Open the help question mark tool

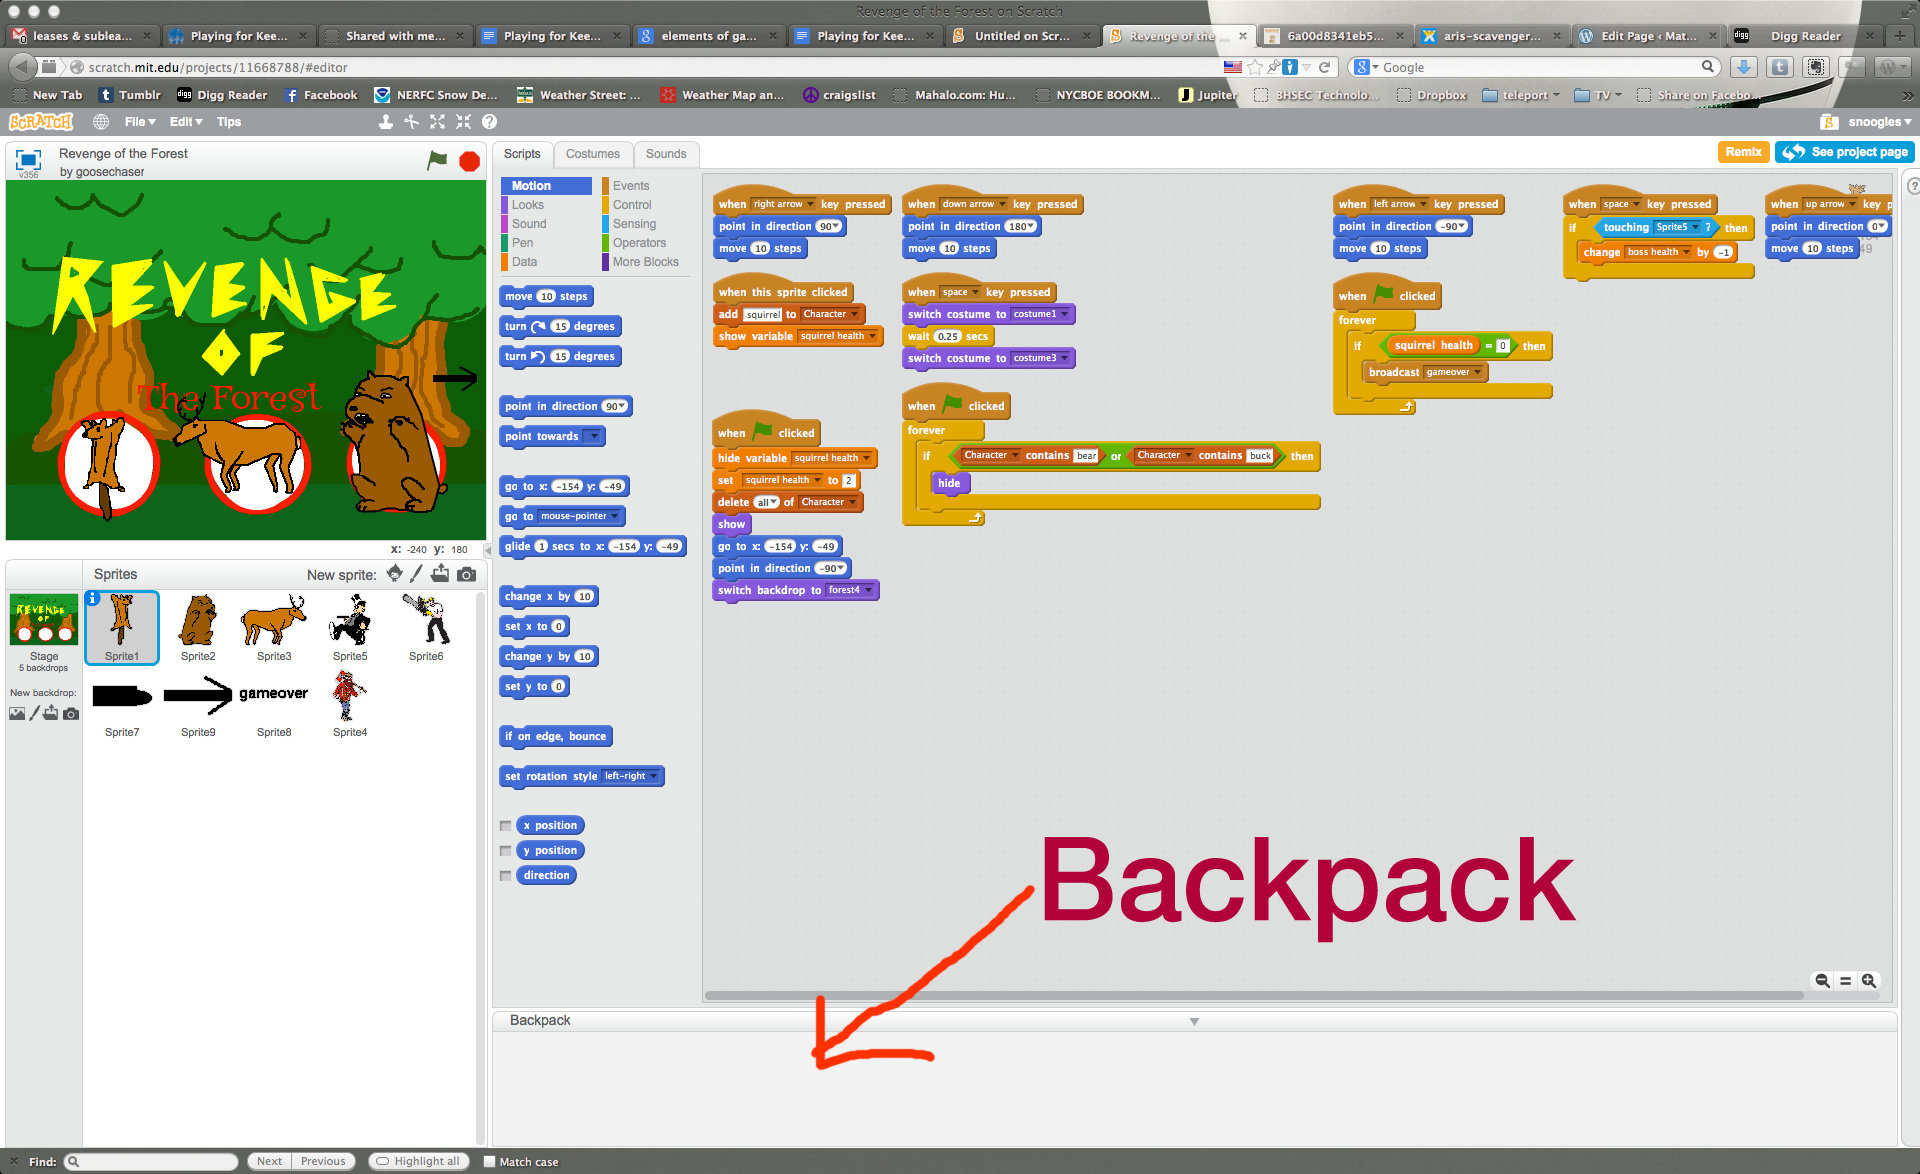coord(489,122)
